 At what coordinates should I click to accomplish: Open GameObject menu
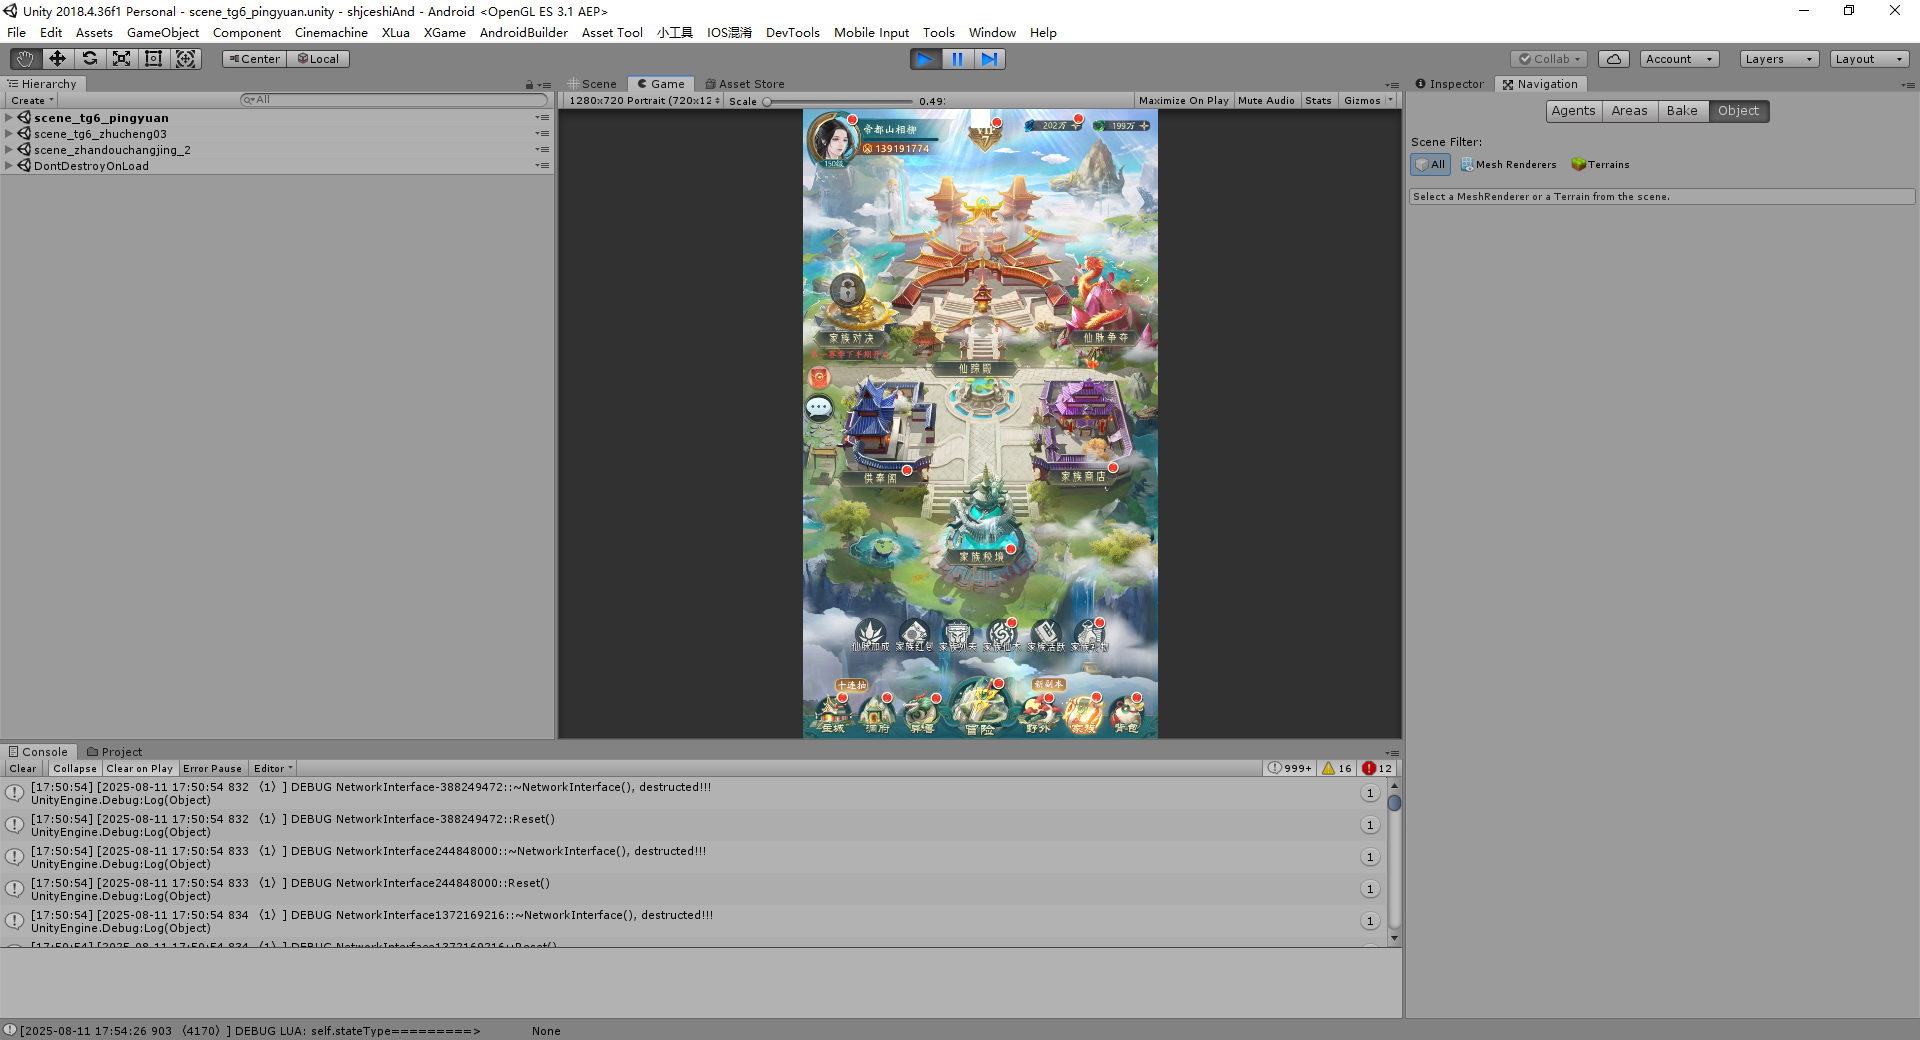163,33
